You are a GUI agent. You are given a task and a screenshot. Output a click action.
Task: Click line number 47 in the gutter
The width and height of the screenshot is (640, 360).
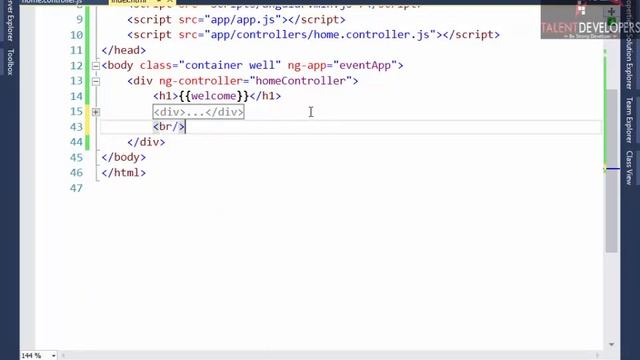point(76,188)
